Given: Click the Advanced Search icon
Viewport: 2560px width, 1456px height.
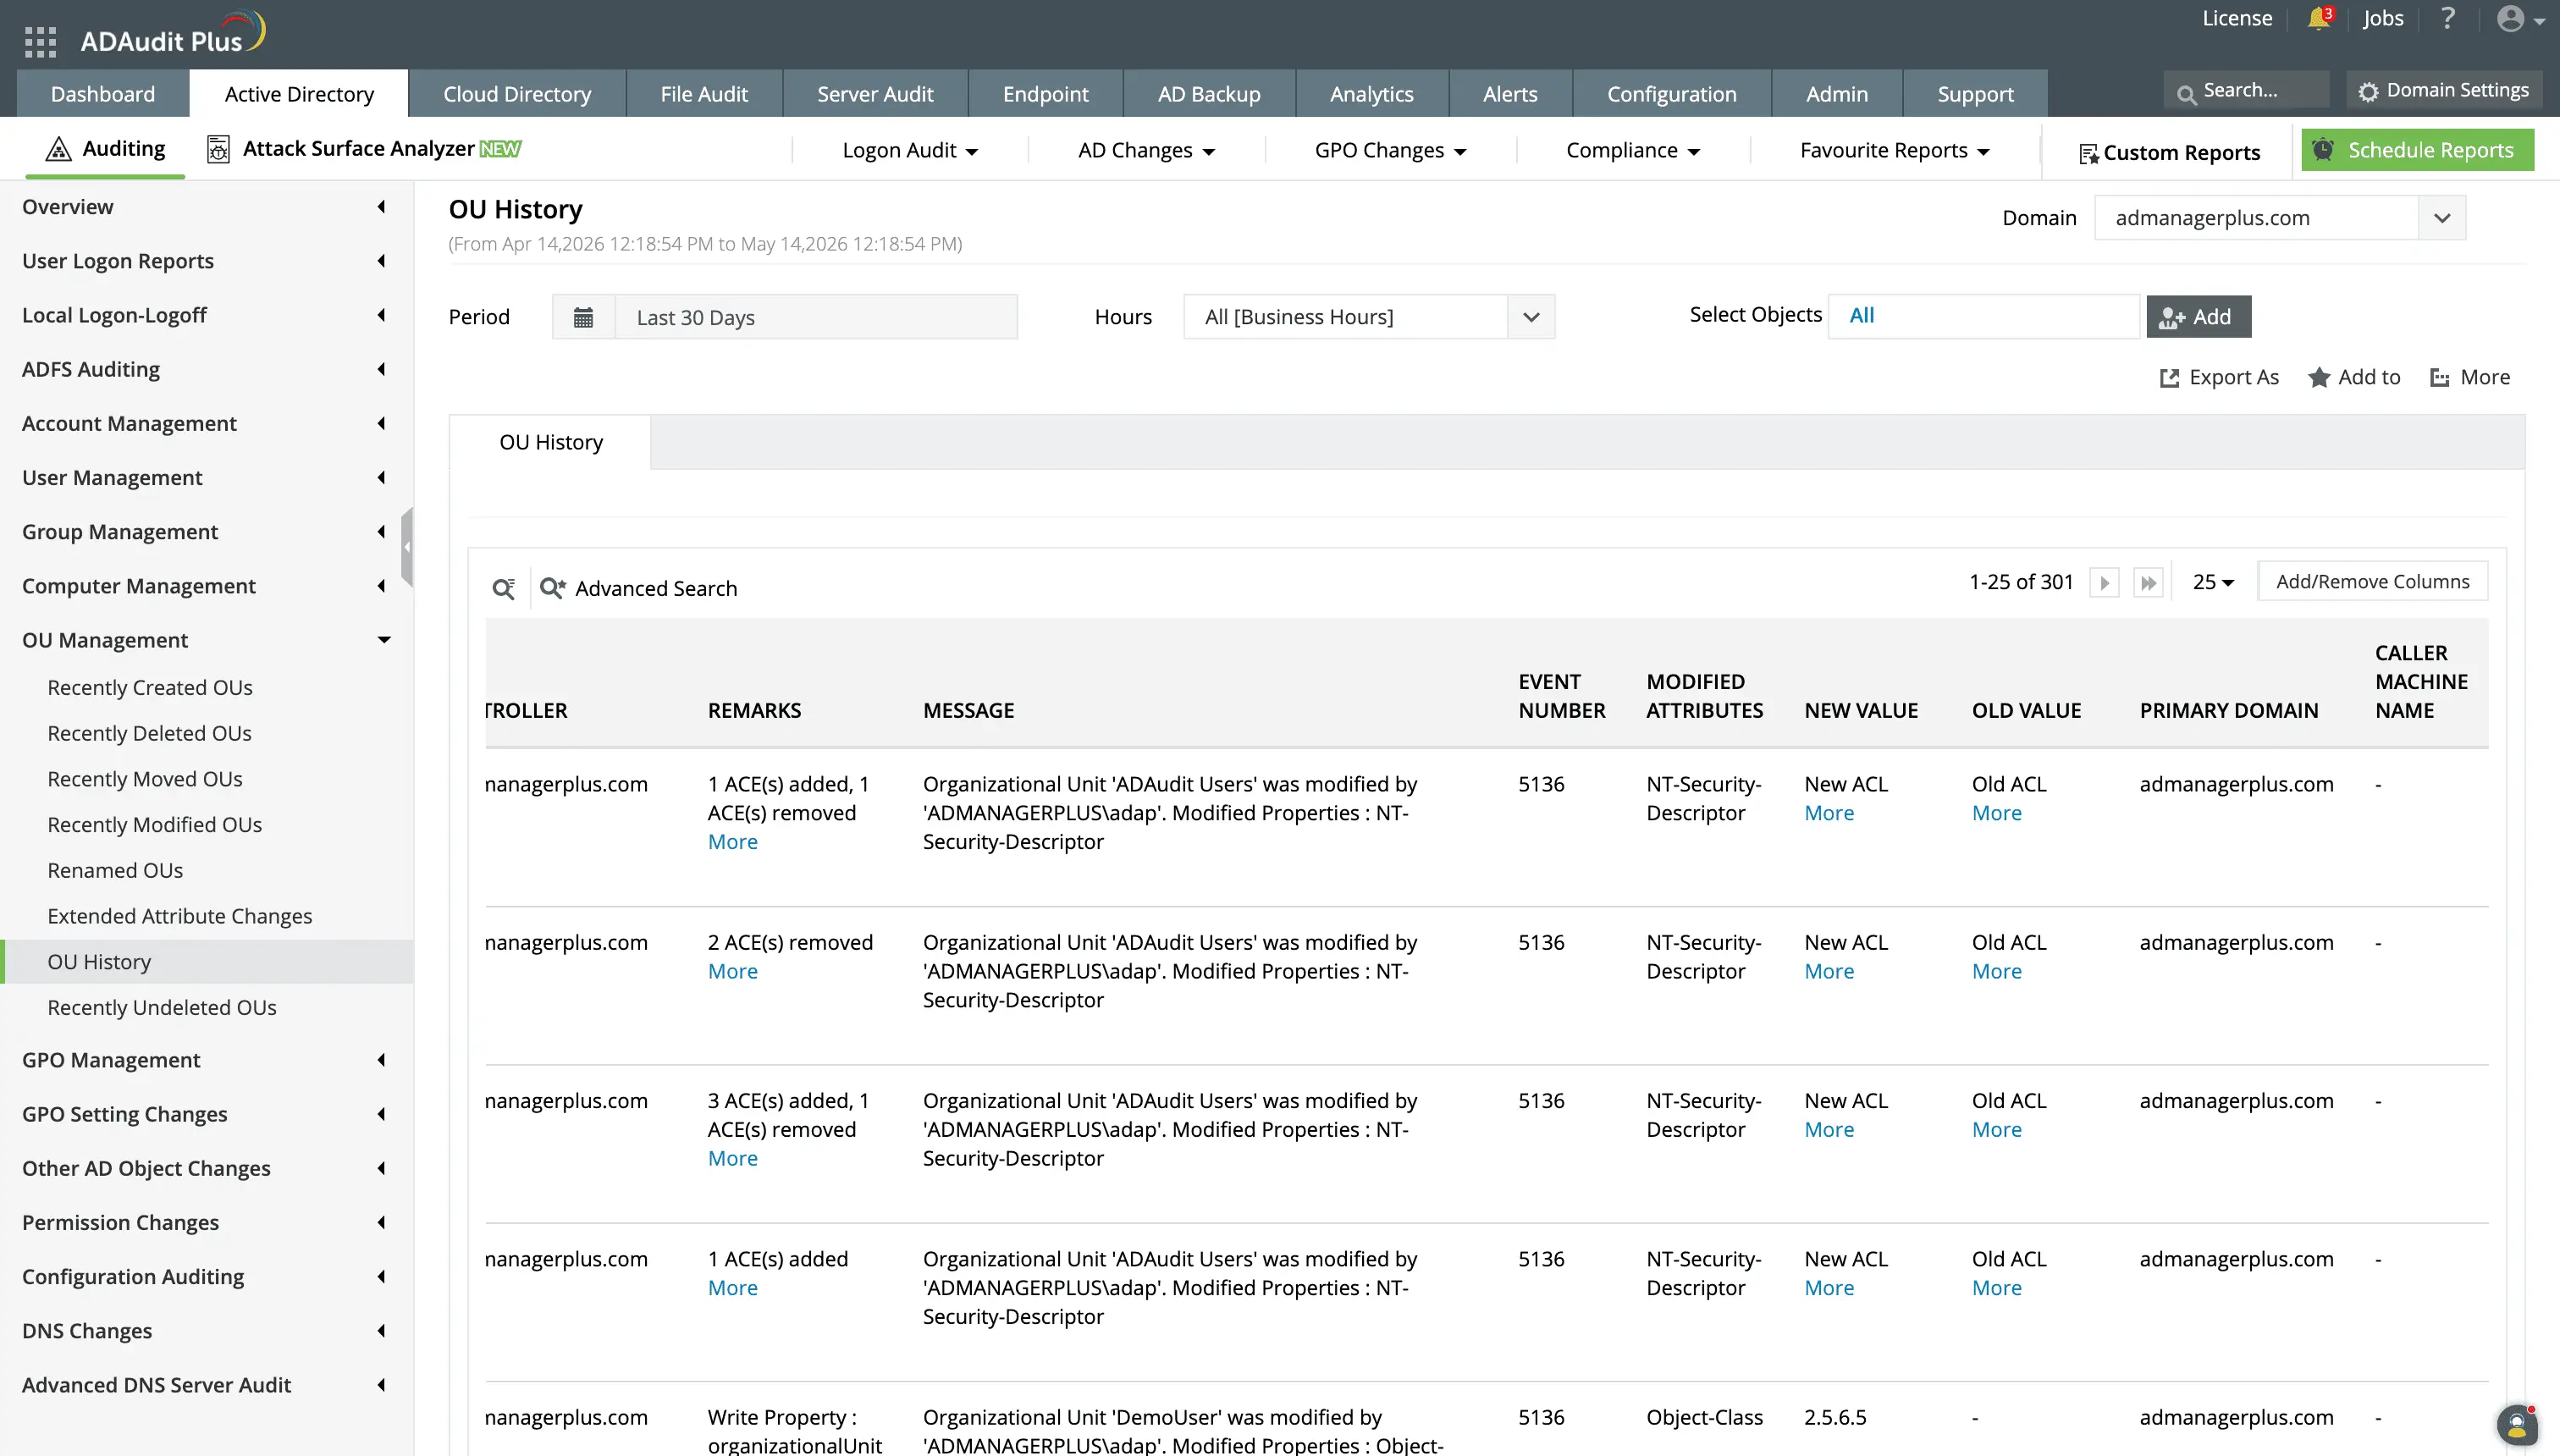Looking at the screenshot, I should (553, 588).
